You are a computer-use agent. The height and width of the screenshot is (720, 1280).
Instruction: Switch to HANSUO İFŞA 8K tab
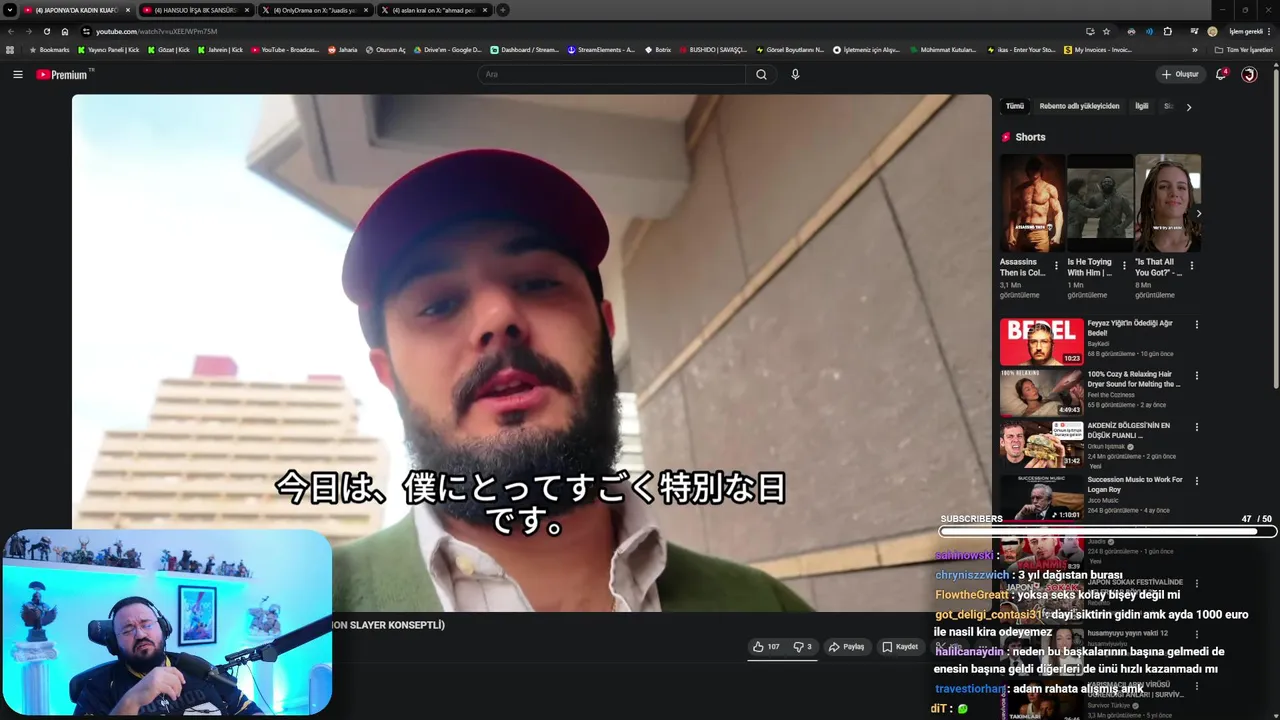195,10
